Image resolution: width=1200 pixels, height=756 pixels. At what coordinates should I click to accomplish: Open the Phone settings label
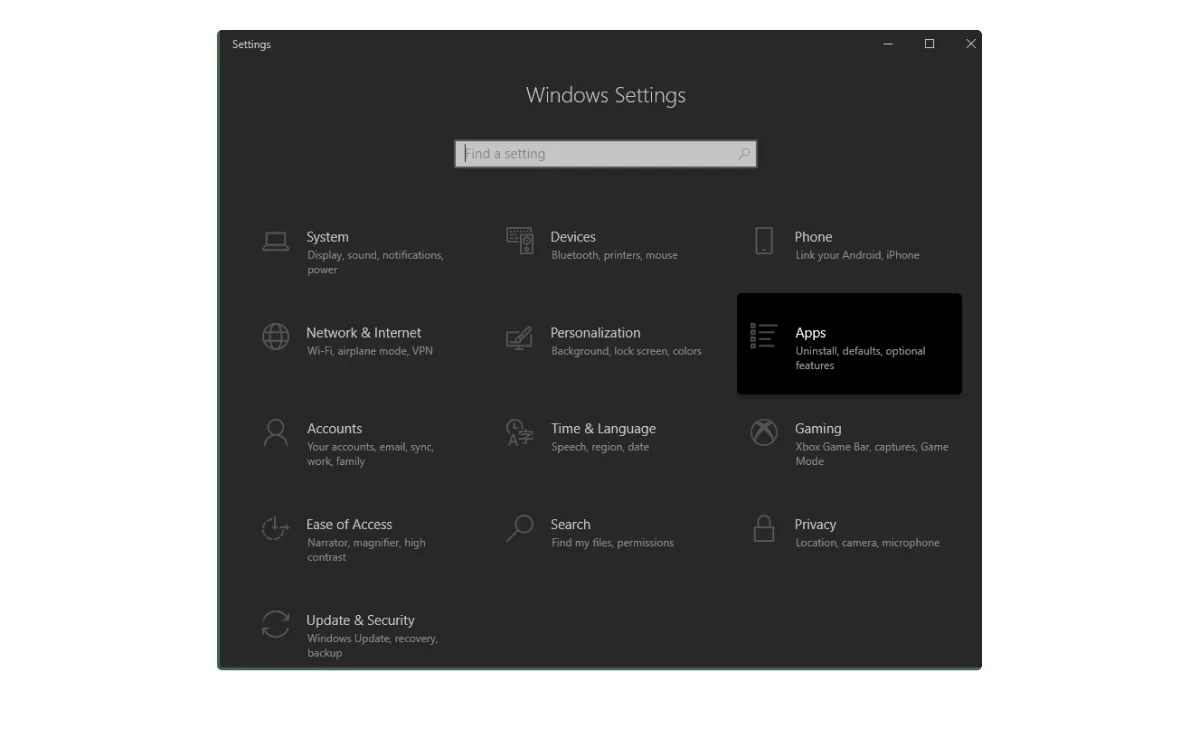tap(814, 237)
